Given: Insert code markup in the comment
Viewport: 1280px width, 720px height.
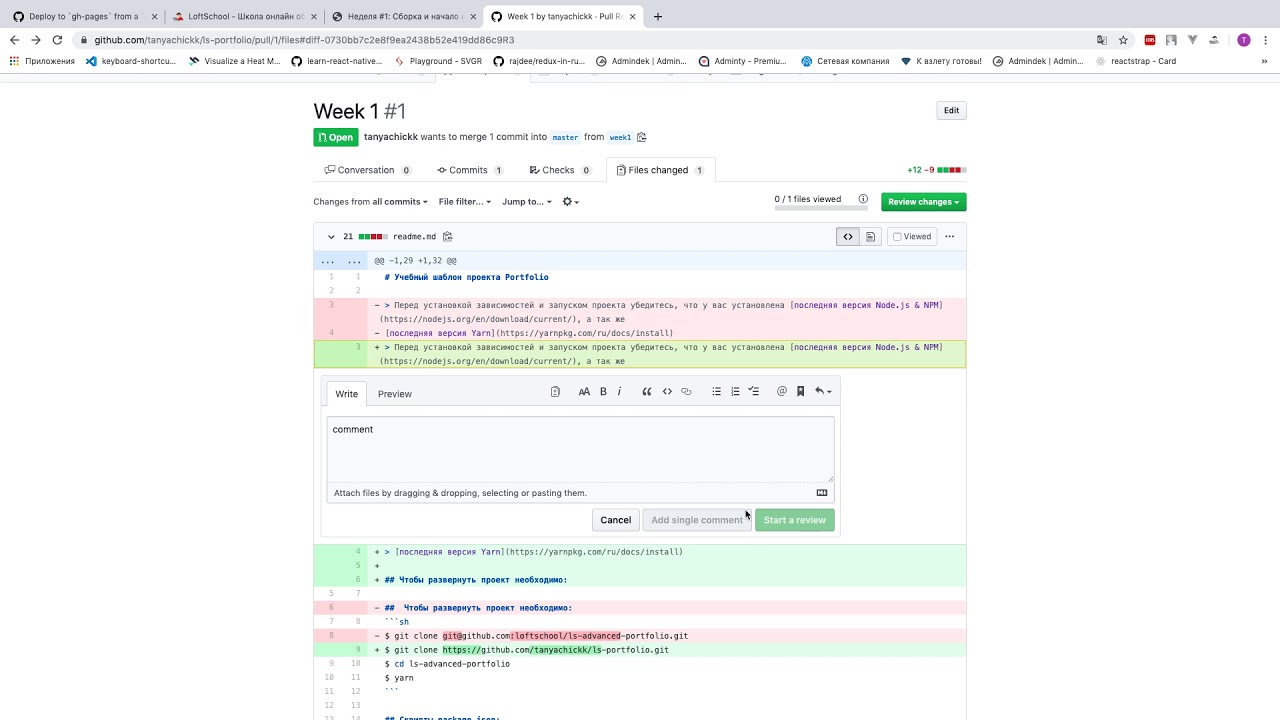Looking at the screenshot, I should pos(667,392).
